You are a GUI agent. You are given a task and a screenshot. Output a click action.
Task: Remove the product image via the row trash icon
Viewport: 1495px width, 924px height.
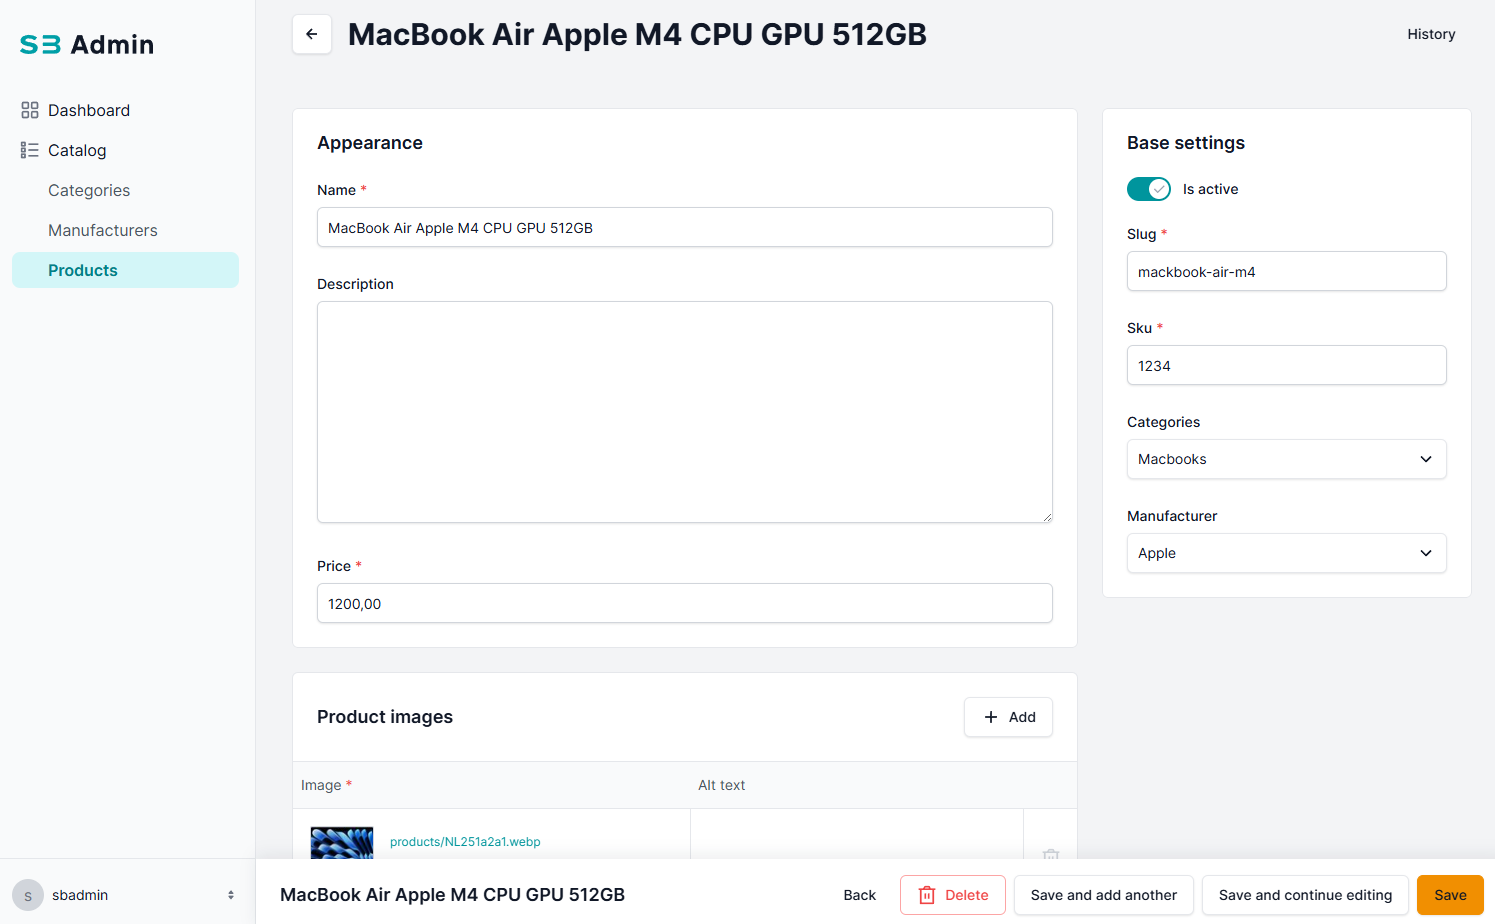coord(1051,855)
